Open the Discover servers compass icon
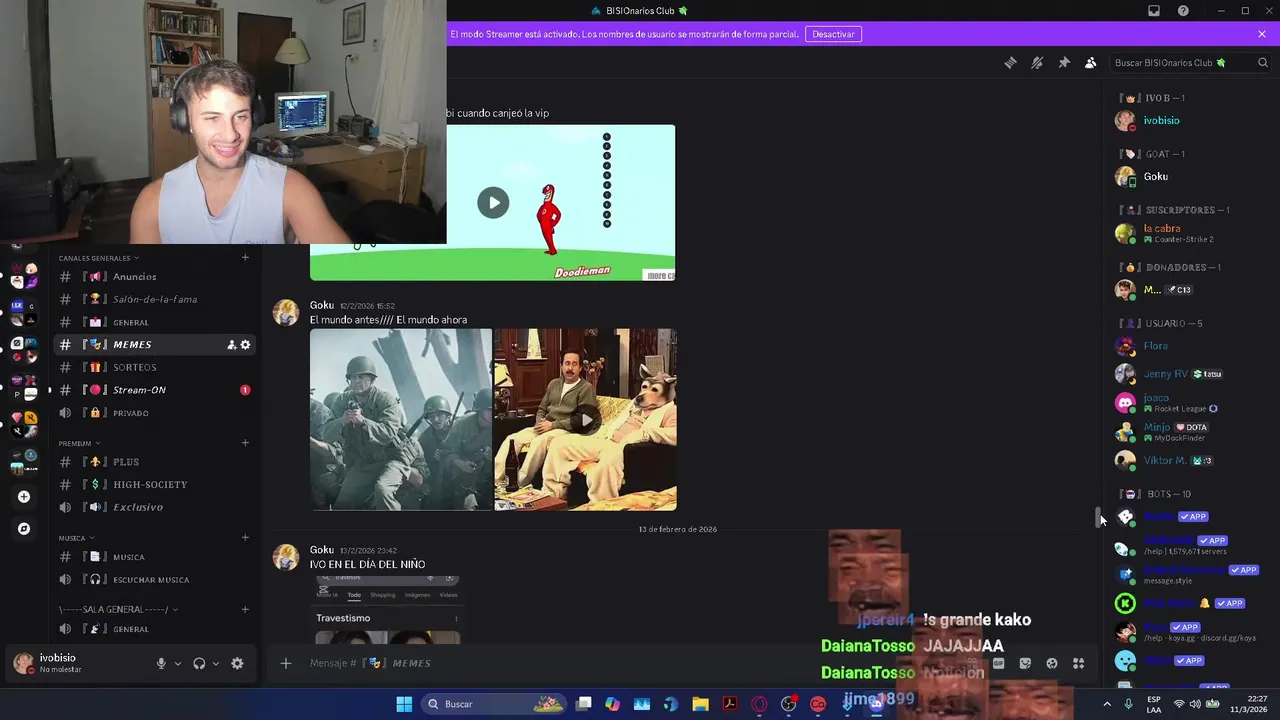Image resolution: width=1280 pixels, height=720 pixels. 24,528
